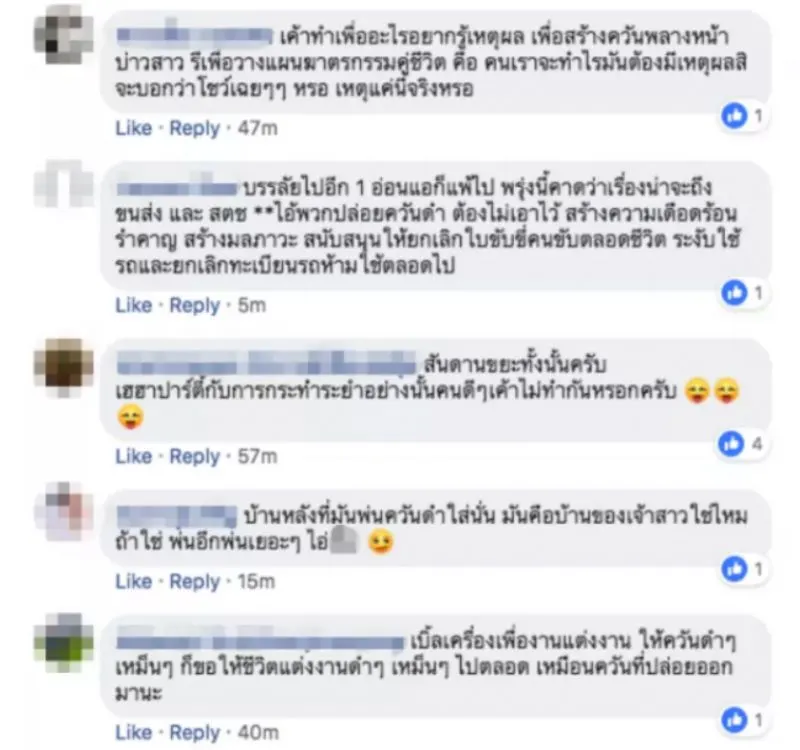Open green avatar of 40m commenter
This screenshot has width=800, height=750.
tap(63, 642)
